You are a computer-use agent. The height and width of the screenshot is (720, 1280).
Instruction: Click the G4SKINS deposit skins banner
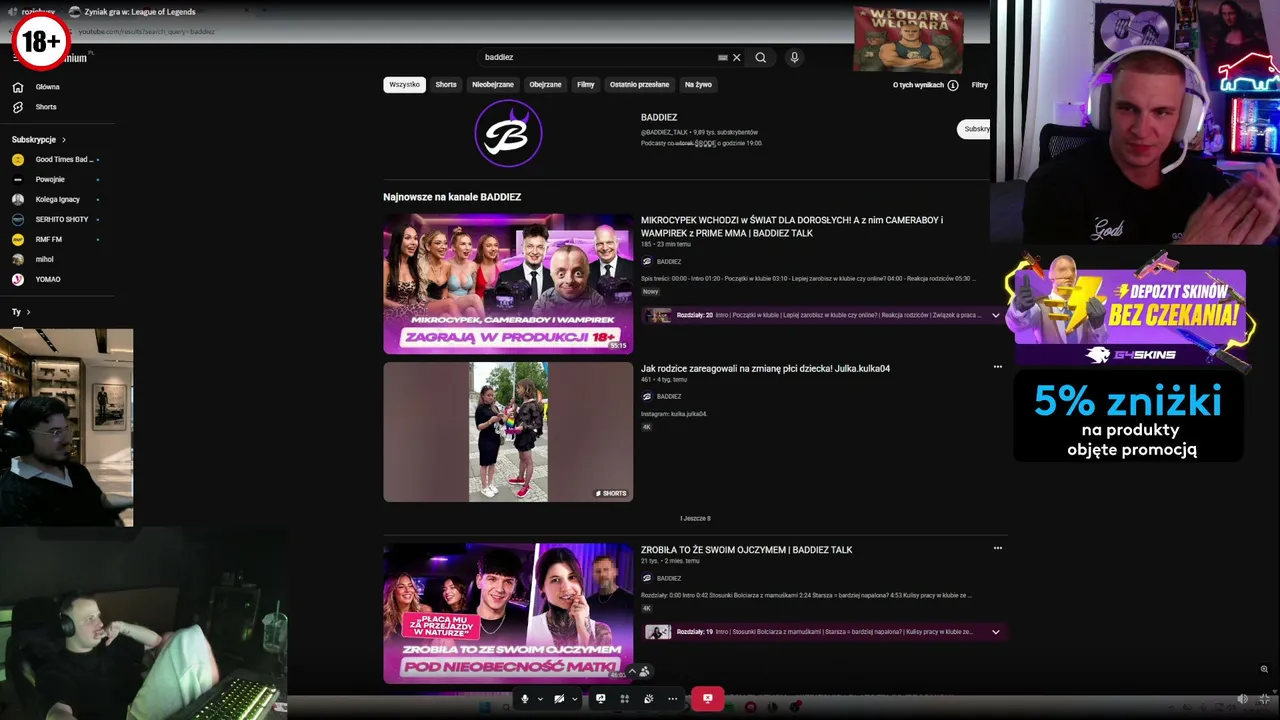[1130, 312]
